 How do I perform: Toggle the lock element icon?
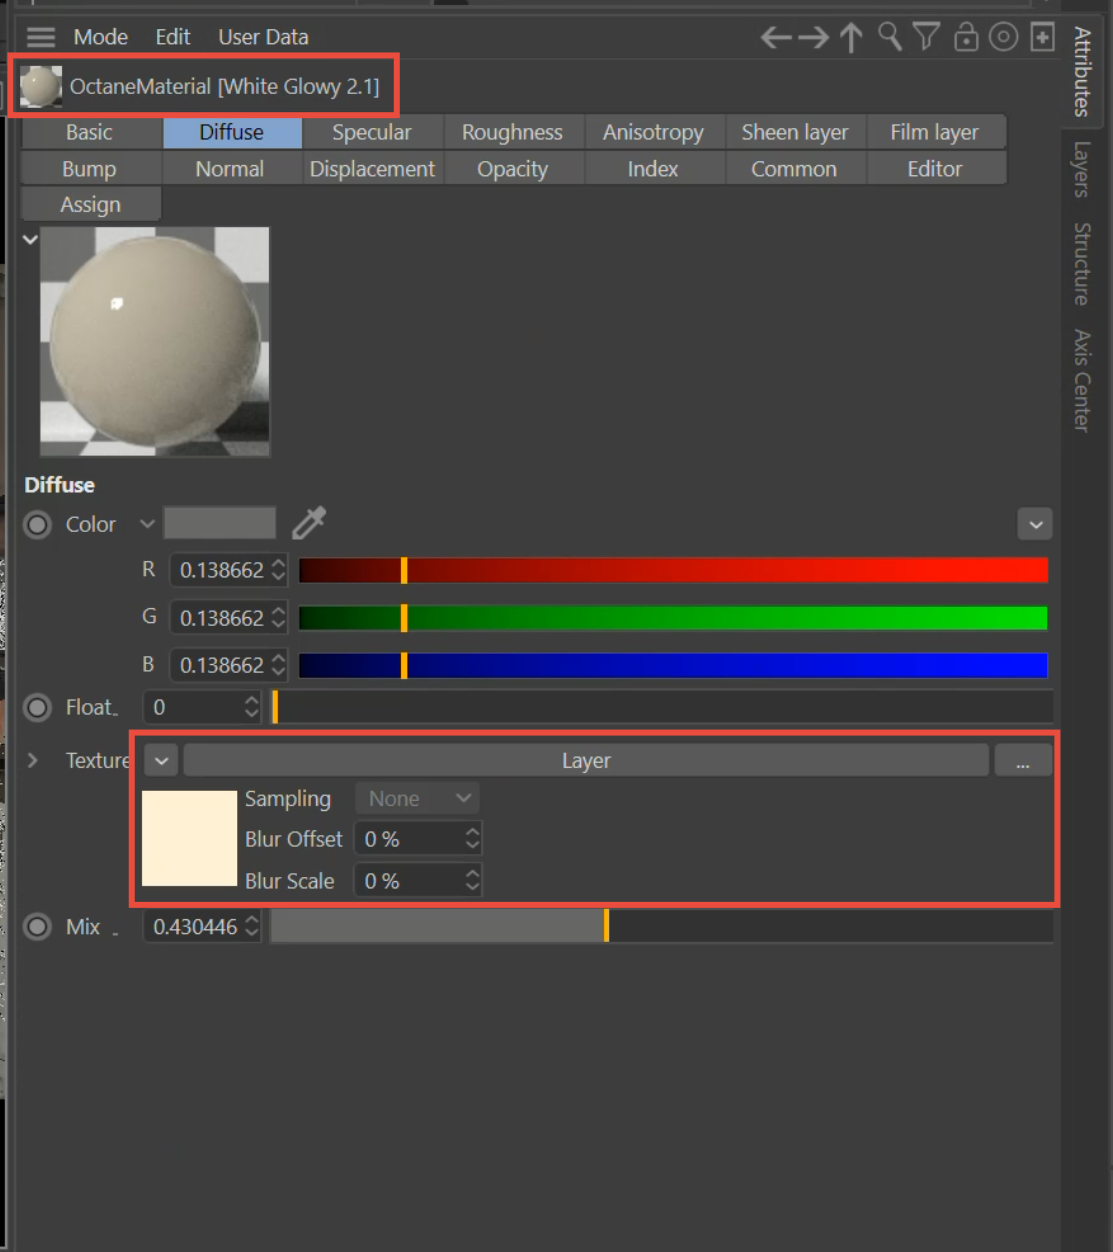click(966, 37)
